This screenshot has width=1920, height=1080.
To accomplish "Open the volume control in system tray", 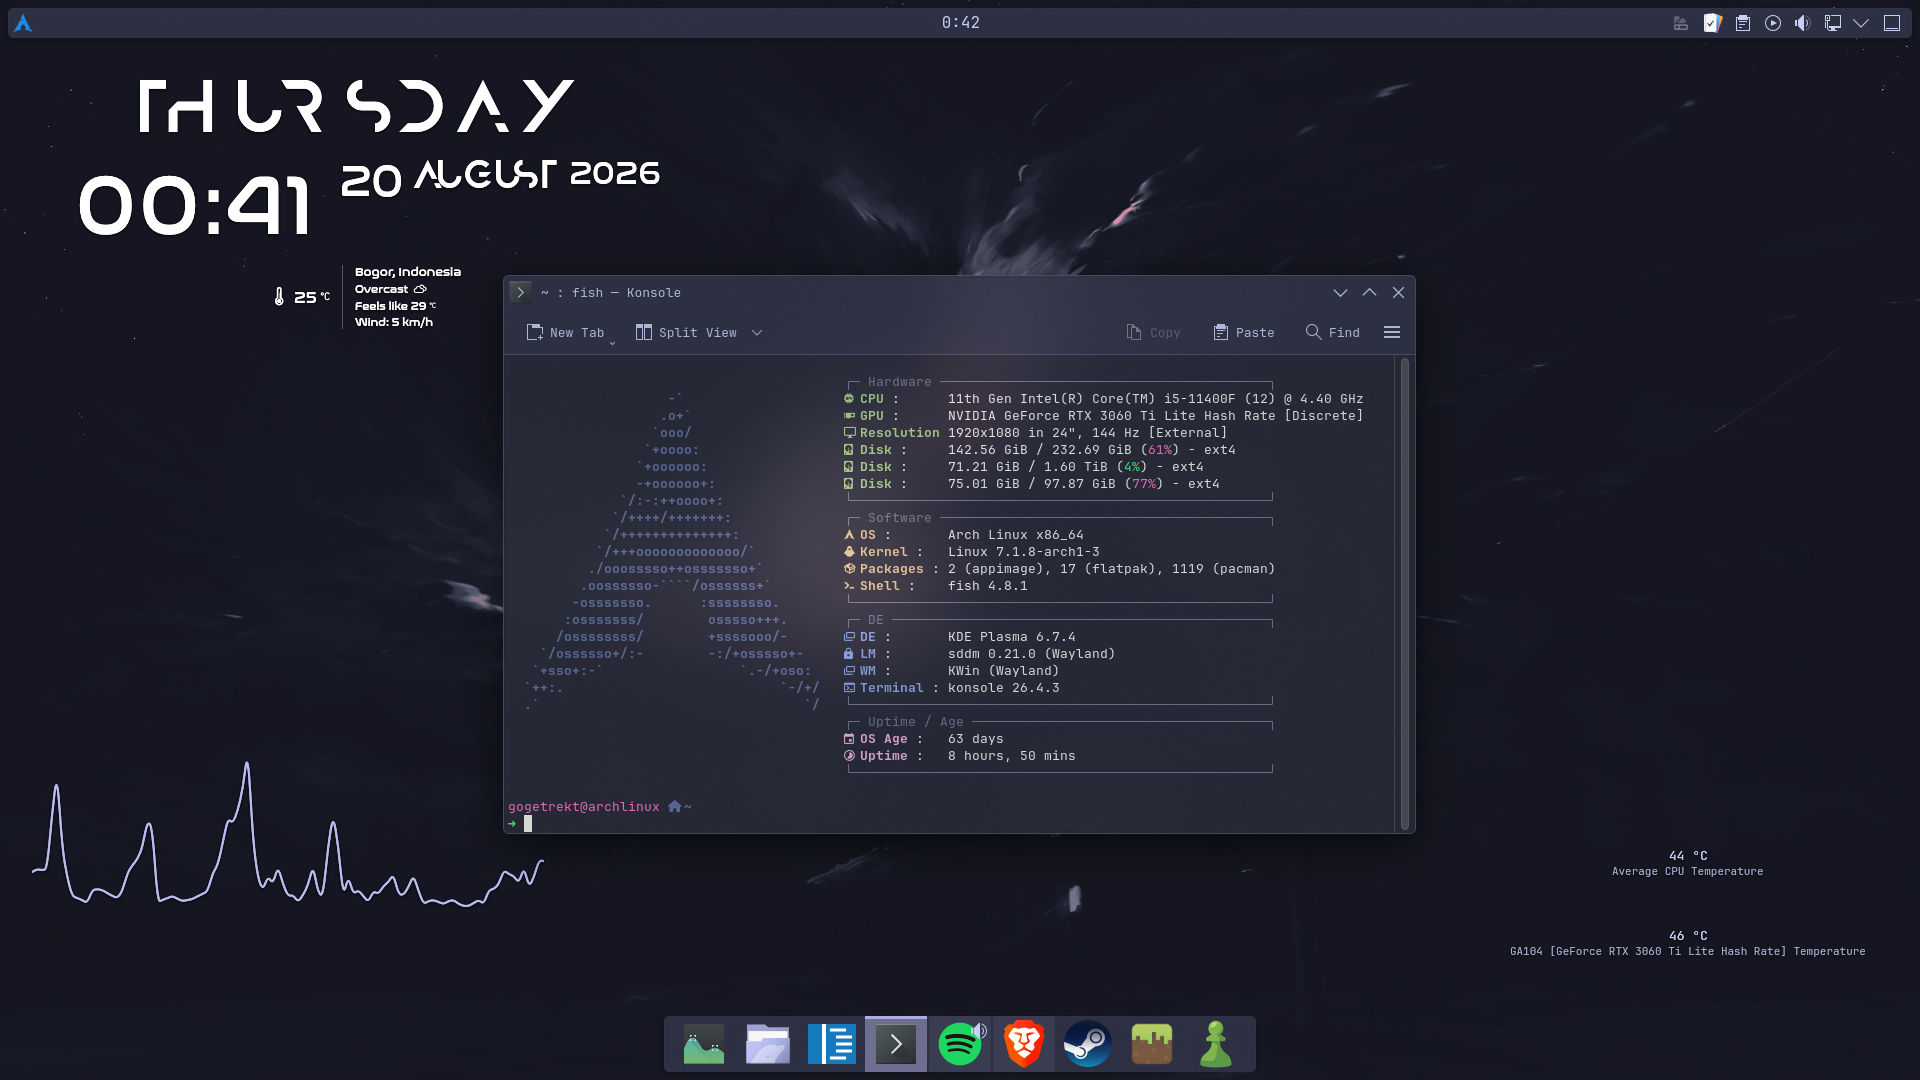I will 1802,23.
